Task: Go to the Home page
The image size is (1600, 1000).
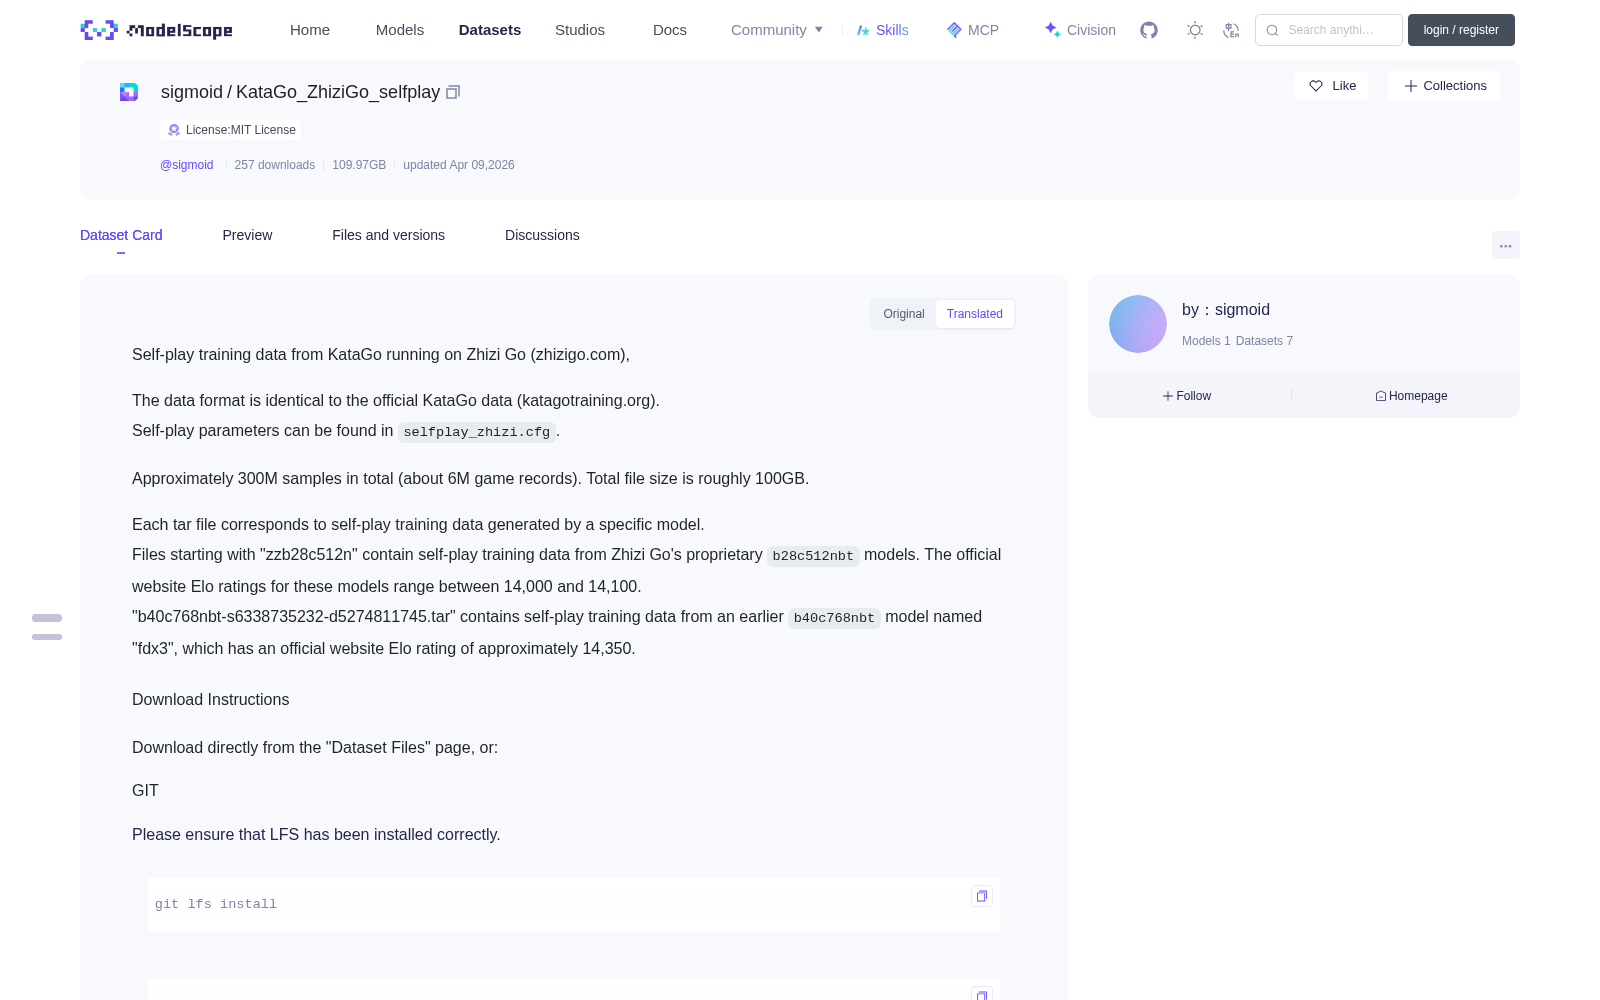Action: pos(310,30)
